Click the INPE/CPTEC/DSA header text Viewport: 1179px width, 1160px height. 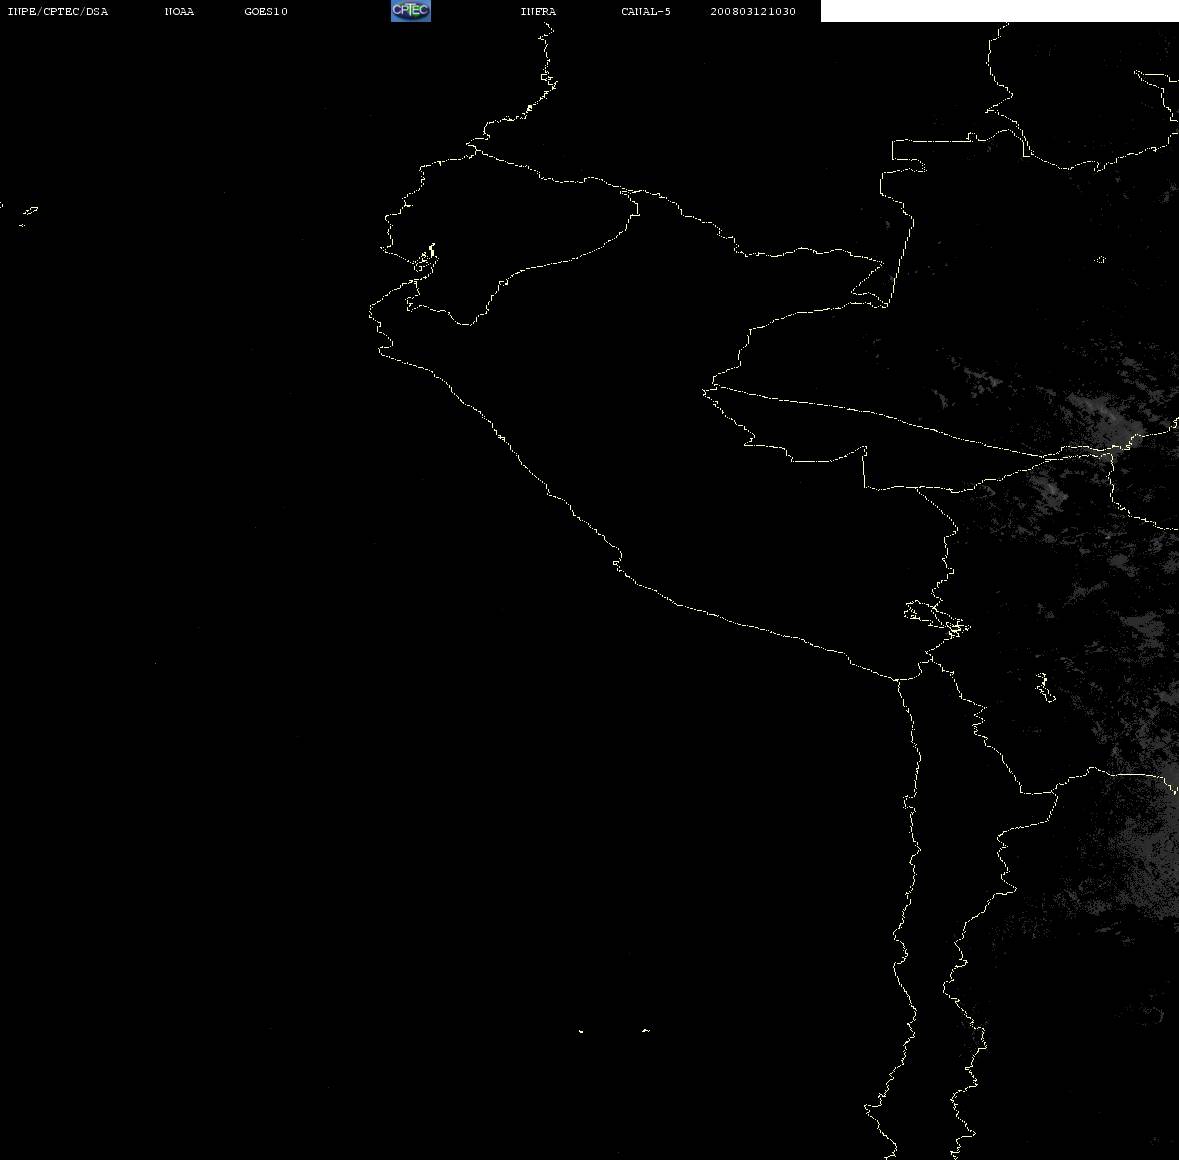(57, 11)
